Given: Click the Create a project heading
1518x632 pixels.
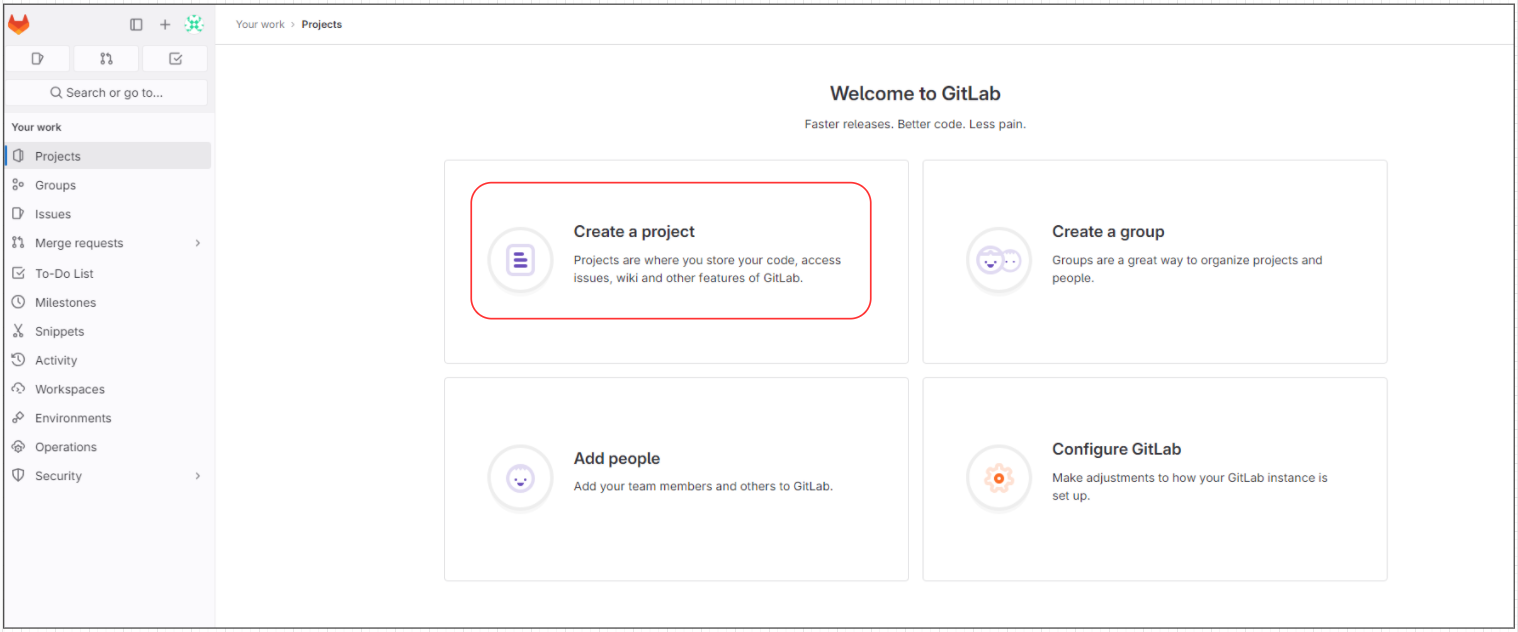Looking at the screenshot, I should tap(634, 232).
